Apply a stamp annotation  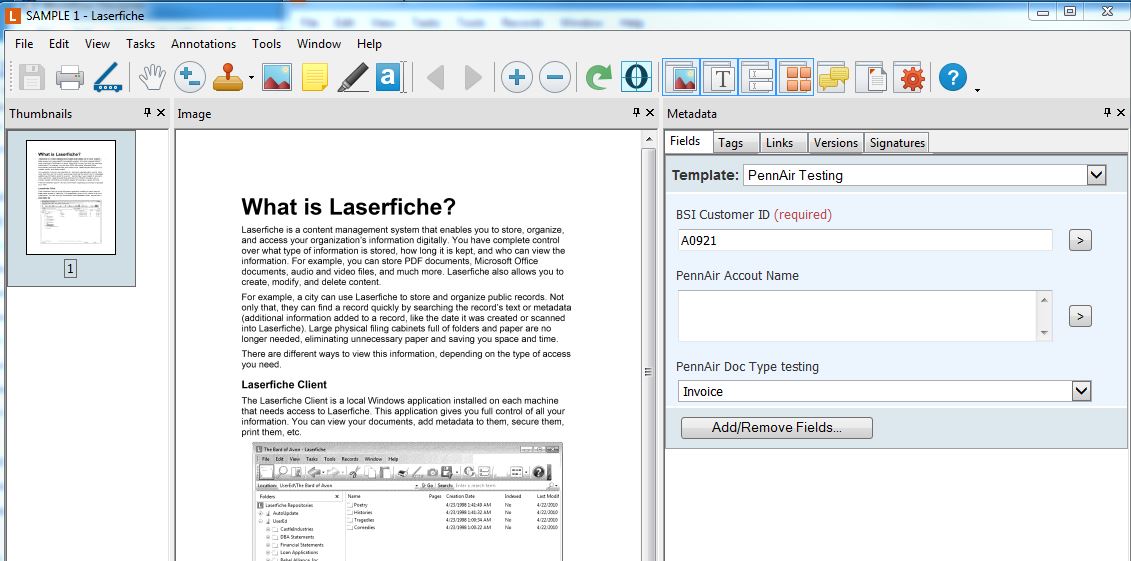pyautogui.click(x=228, y=76)
